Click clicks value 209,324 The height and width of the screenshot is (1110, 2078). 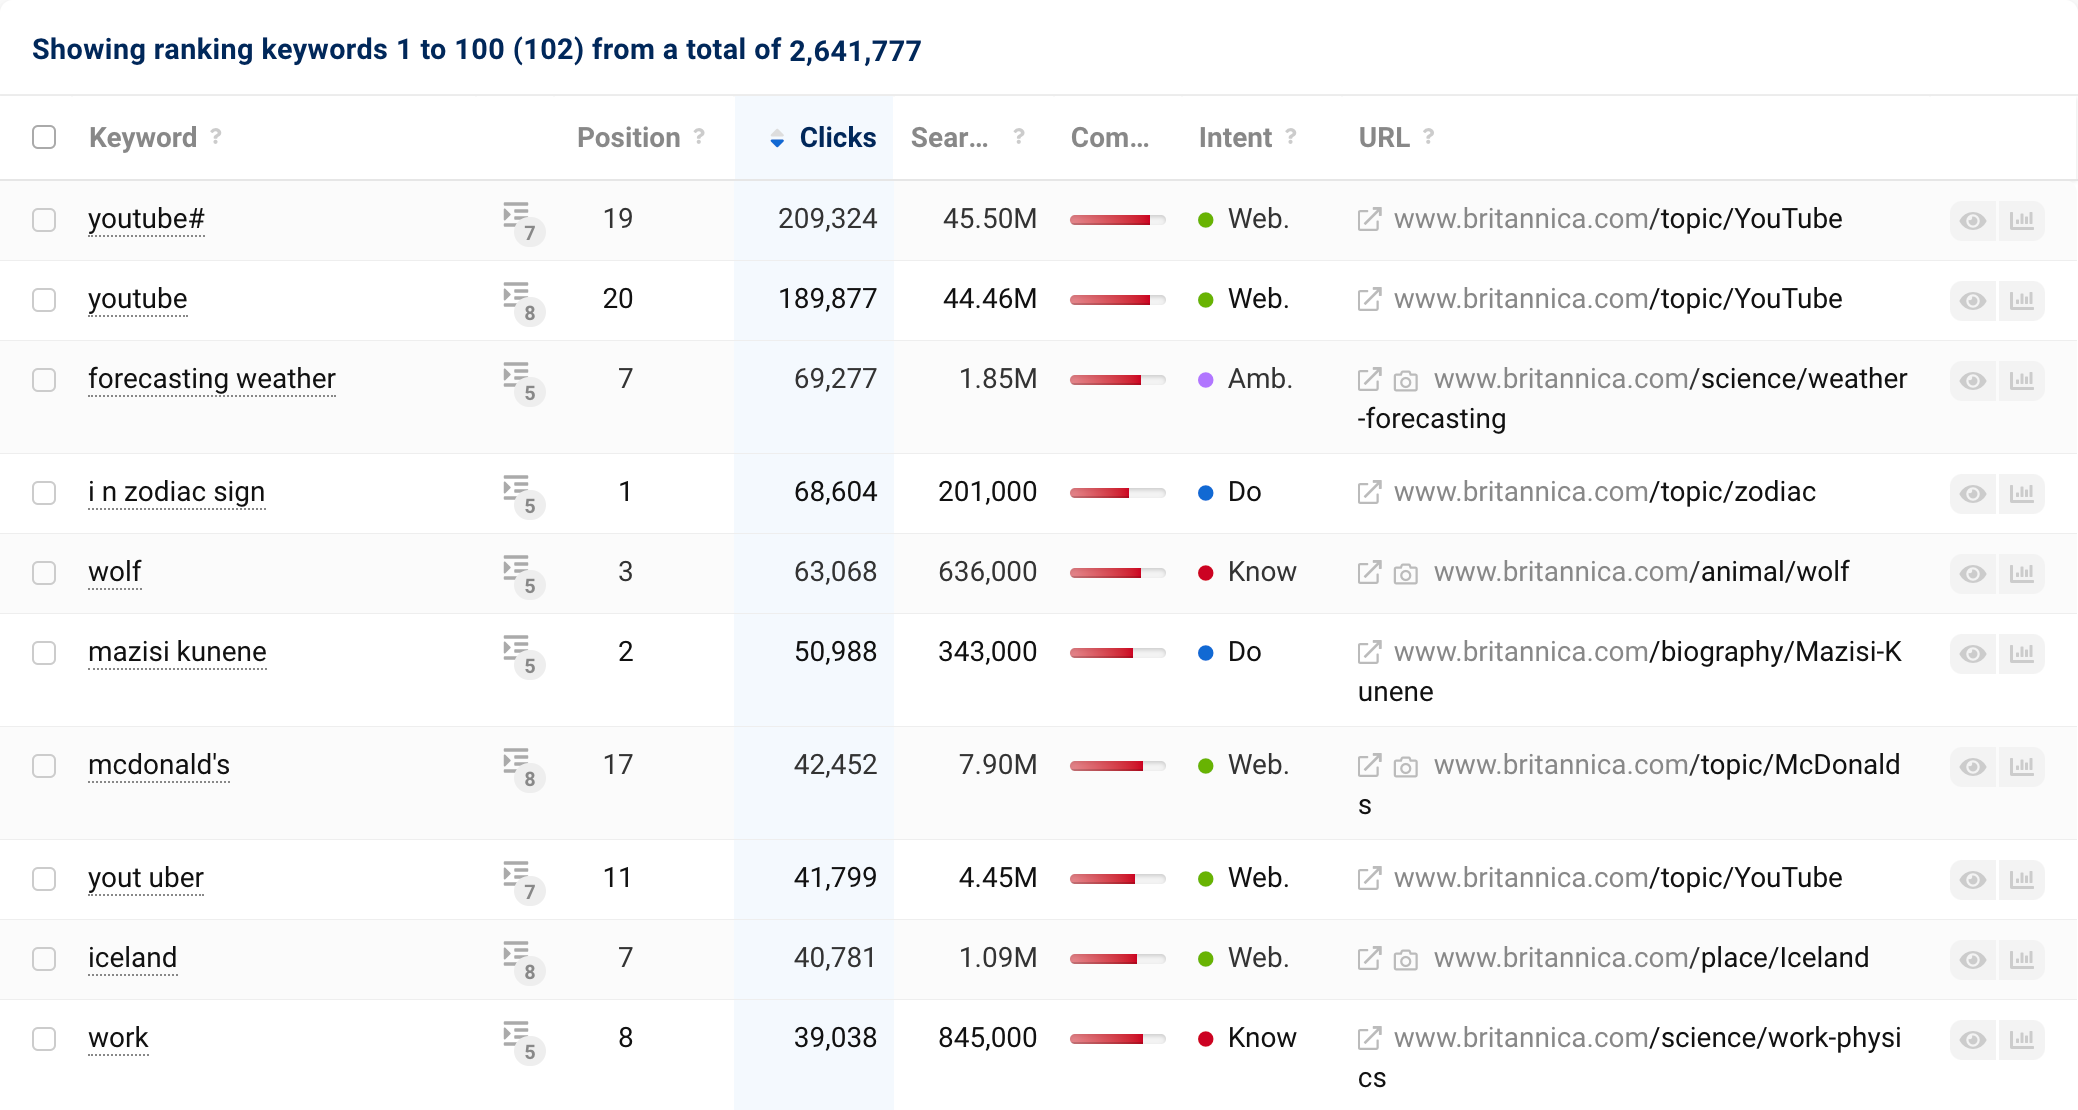click(827, 219)
